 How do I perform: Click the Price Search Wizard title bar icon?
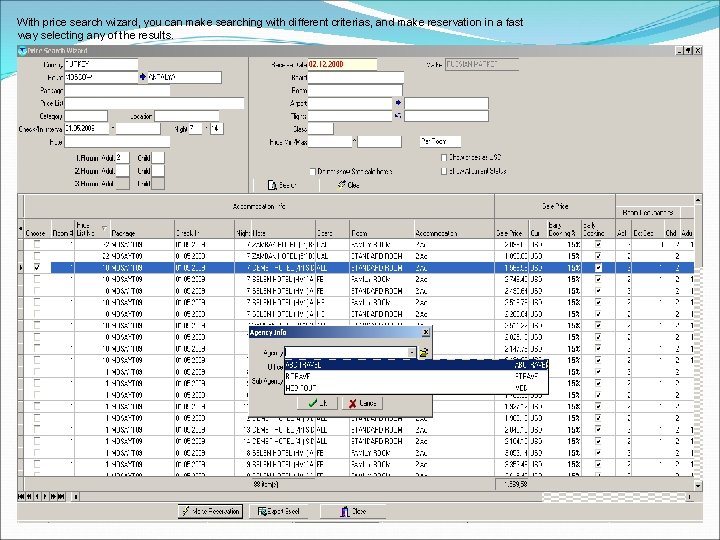point(22,51)
